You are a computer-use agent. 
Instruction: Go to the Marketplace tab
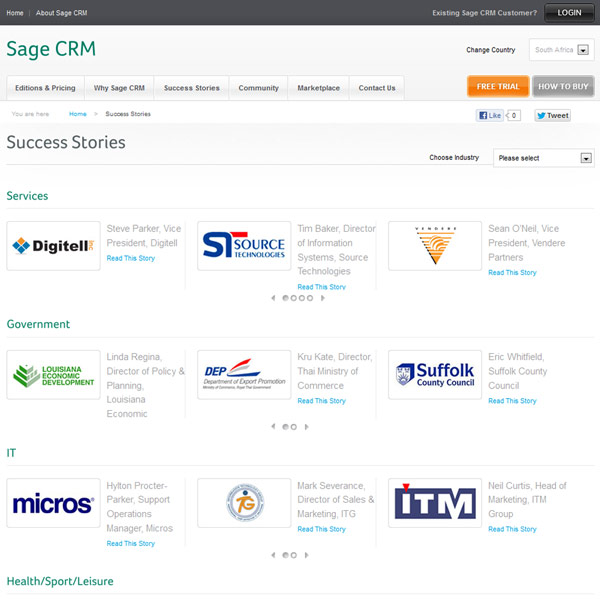pyautogui.click(x=318, y=88)
